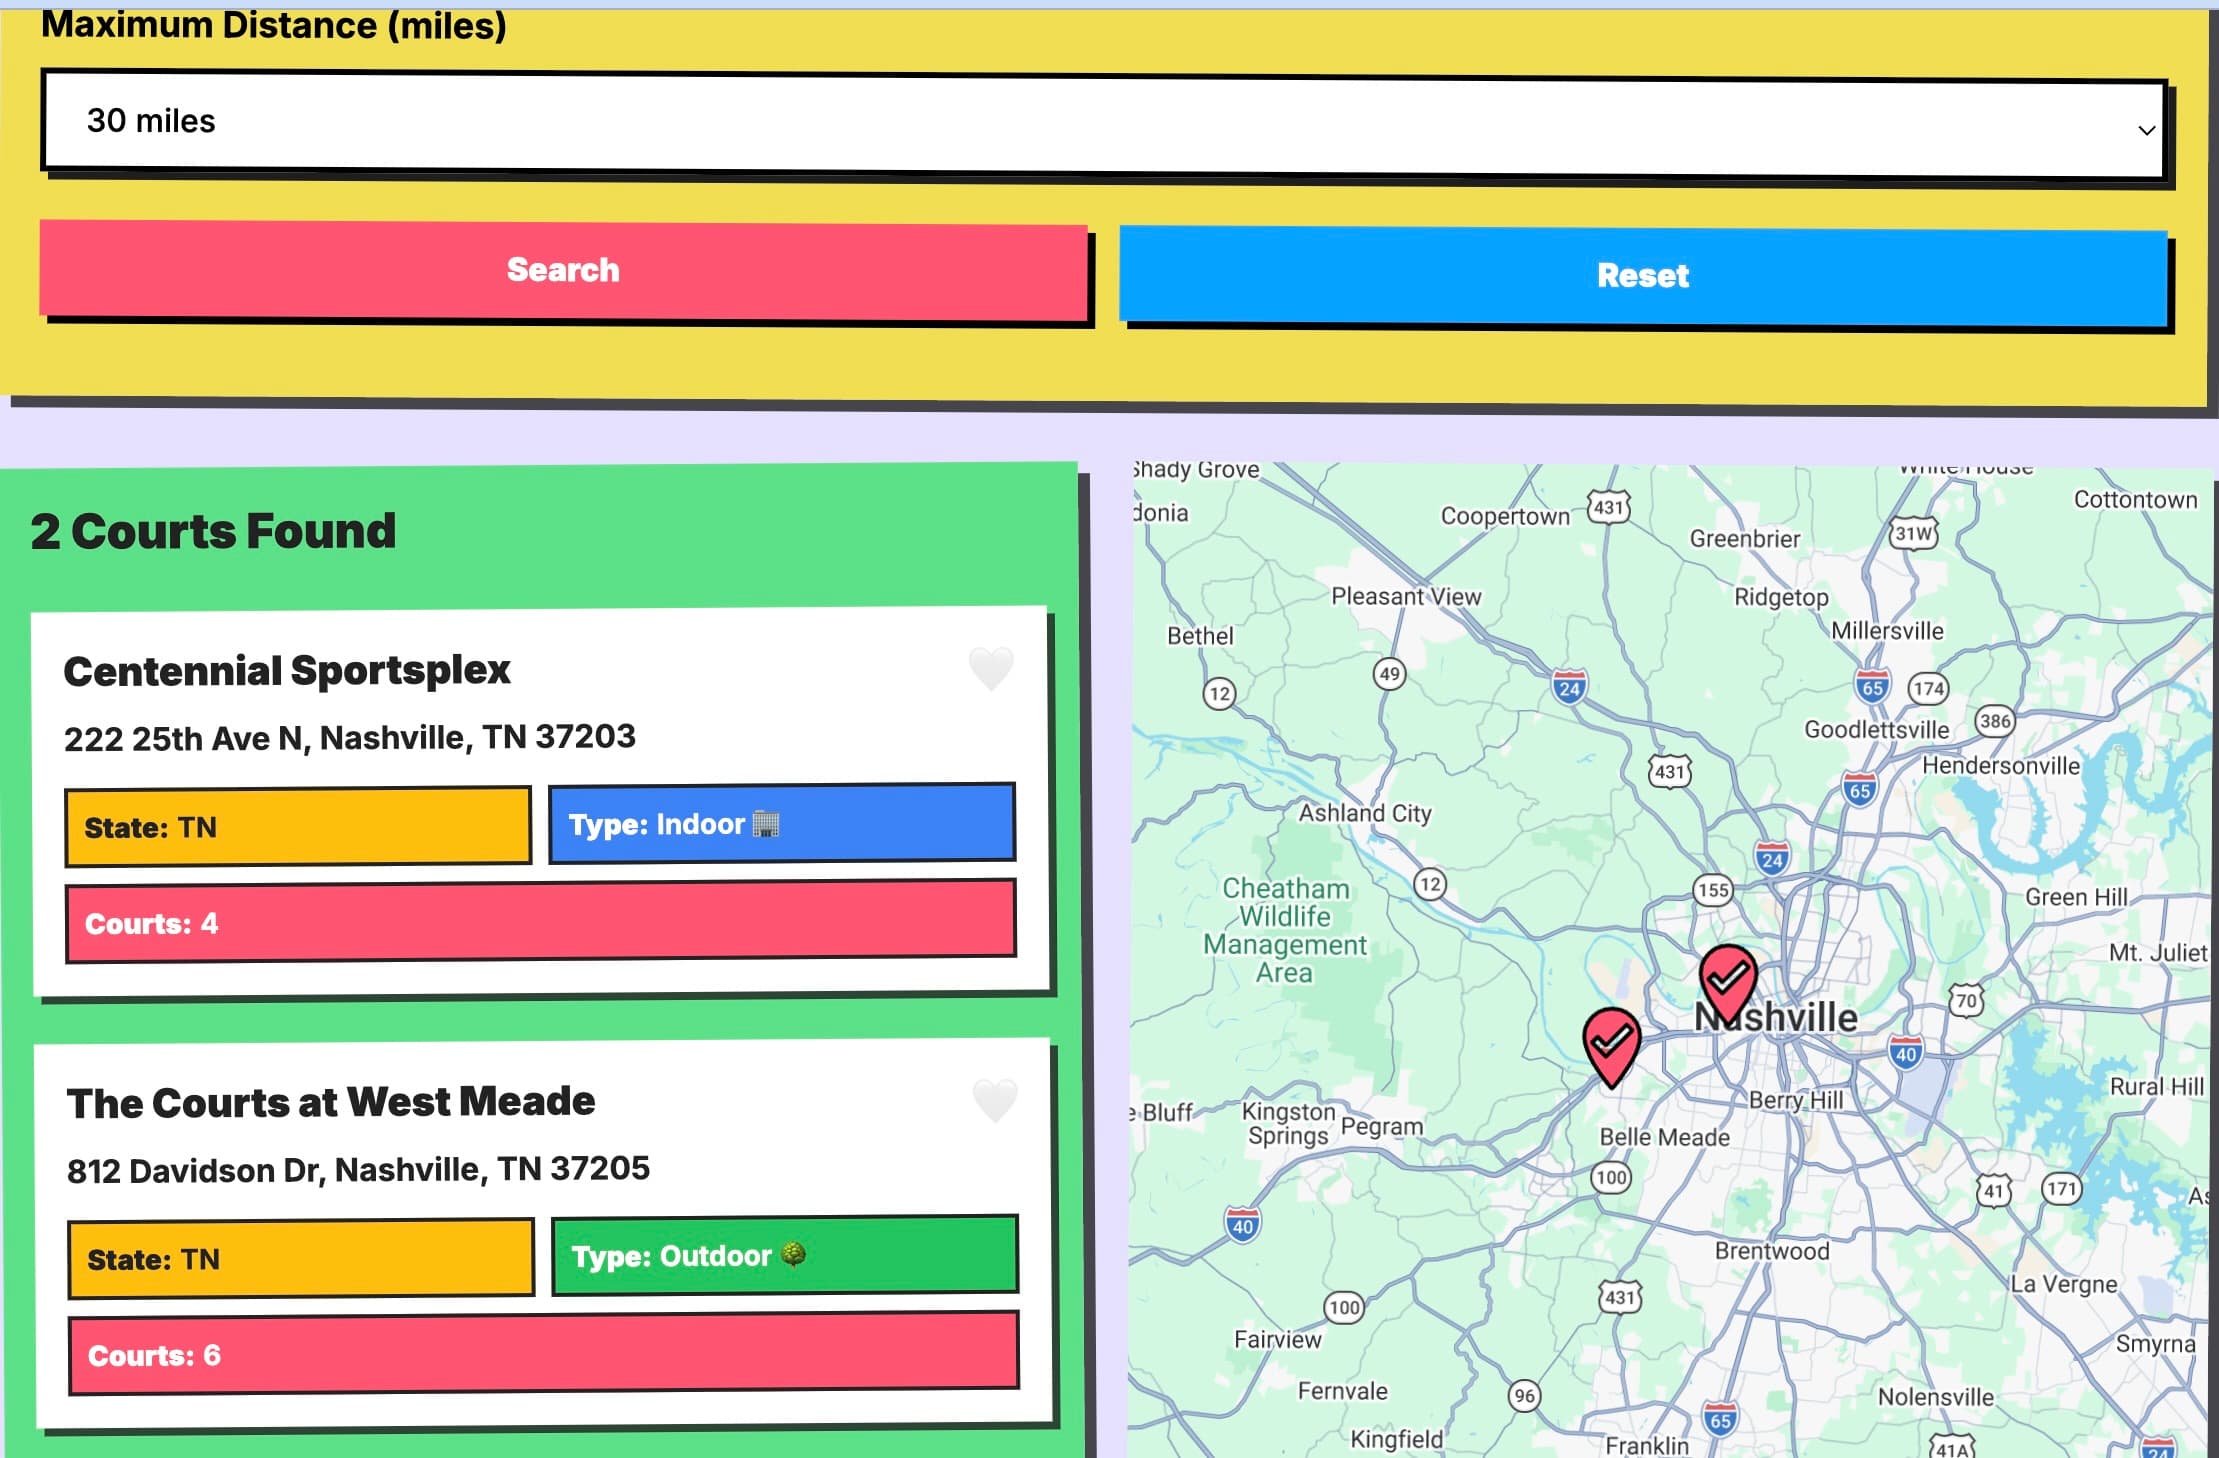Click the outdoor tree emoji icon
2219x1458 pixels.
pos(793,1254)
